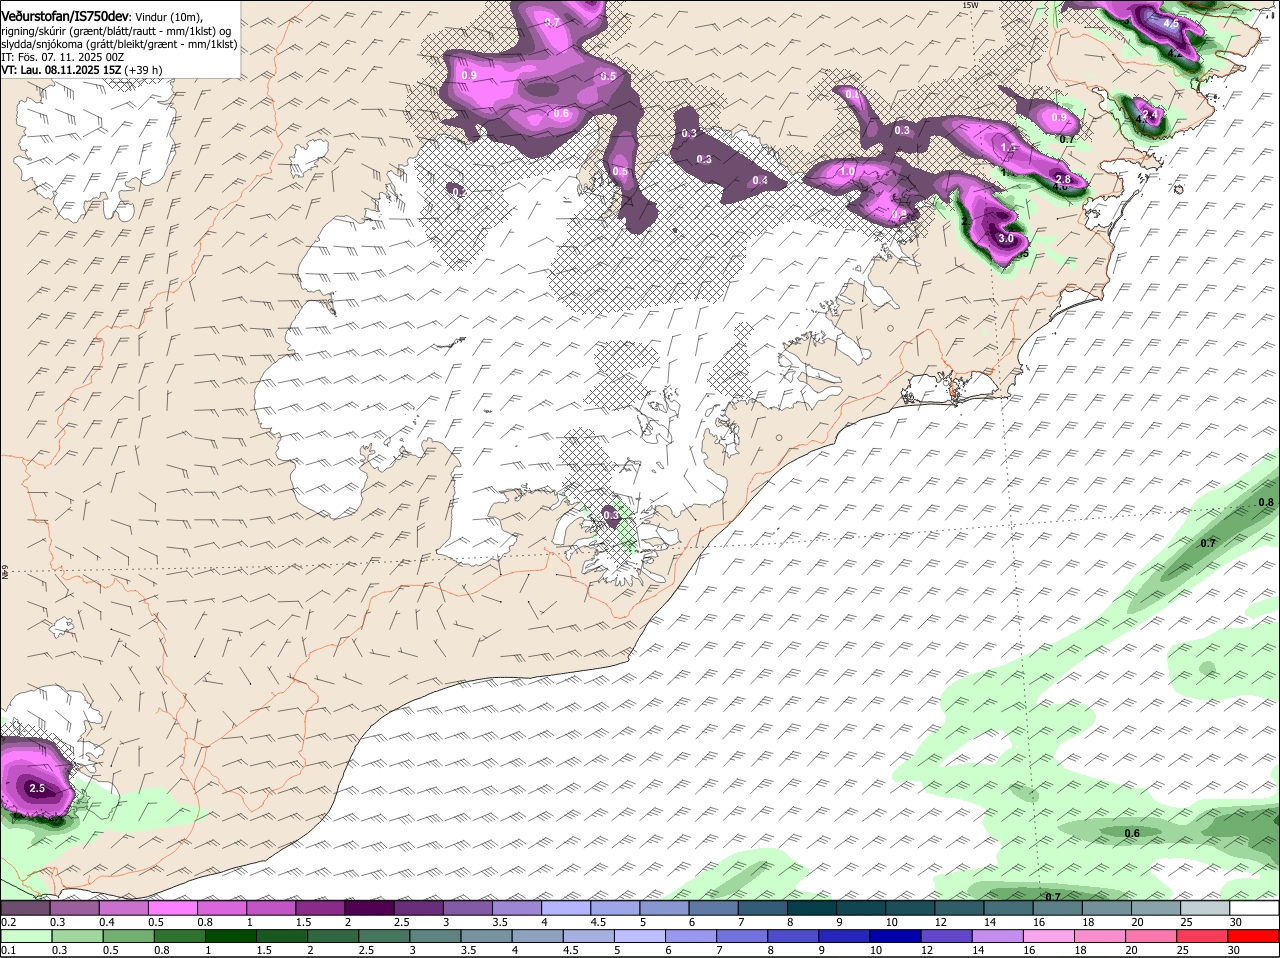Click the 2.8 precipitation value on the map
This screenshot has width=1280, height=958.
click(x=1063, y=179)
